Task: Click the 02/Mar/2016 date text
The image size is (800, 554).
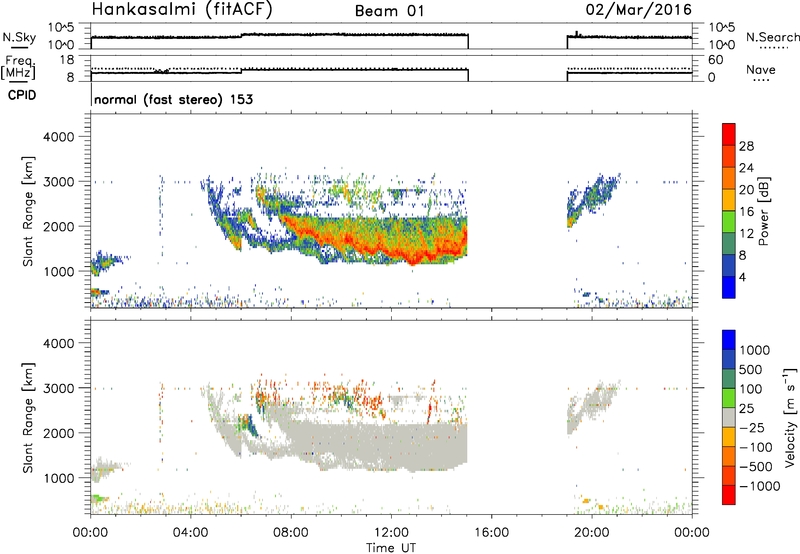Action: (x=638, y=10)
